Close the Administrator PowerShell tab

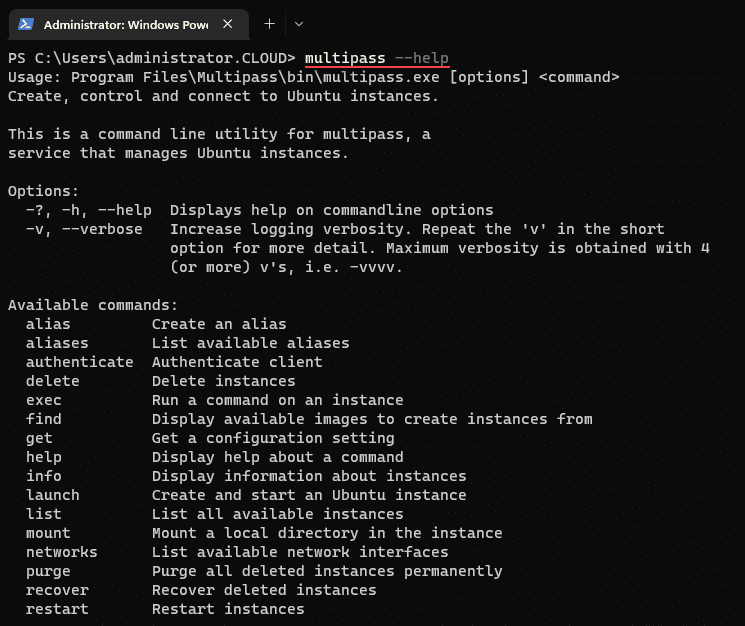[x=228, y=24]
